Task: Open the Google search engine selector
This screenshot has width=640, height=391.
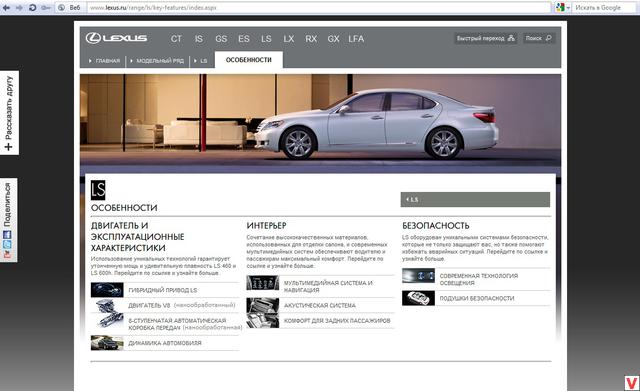Action: [562, 7]
